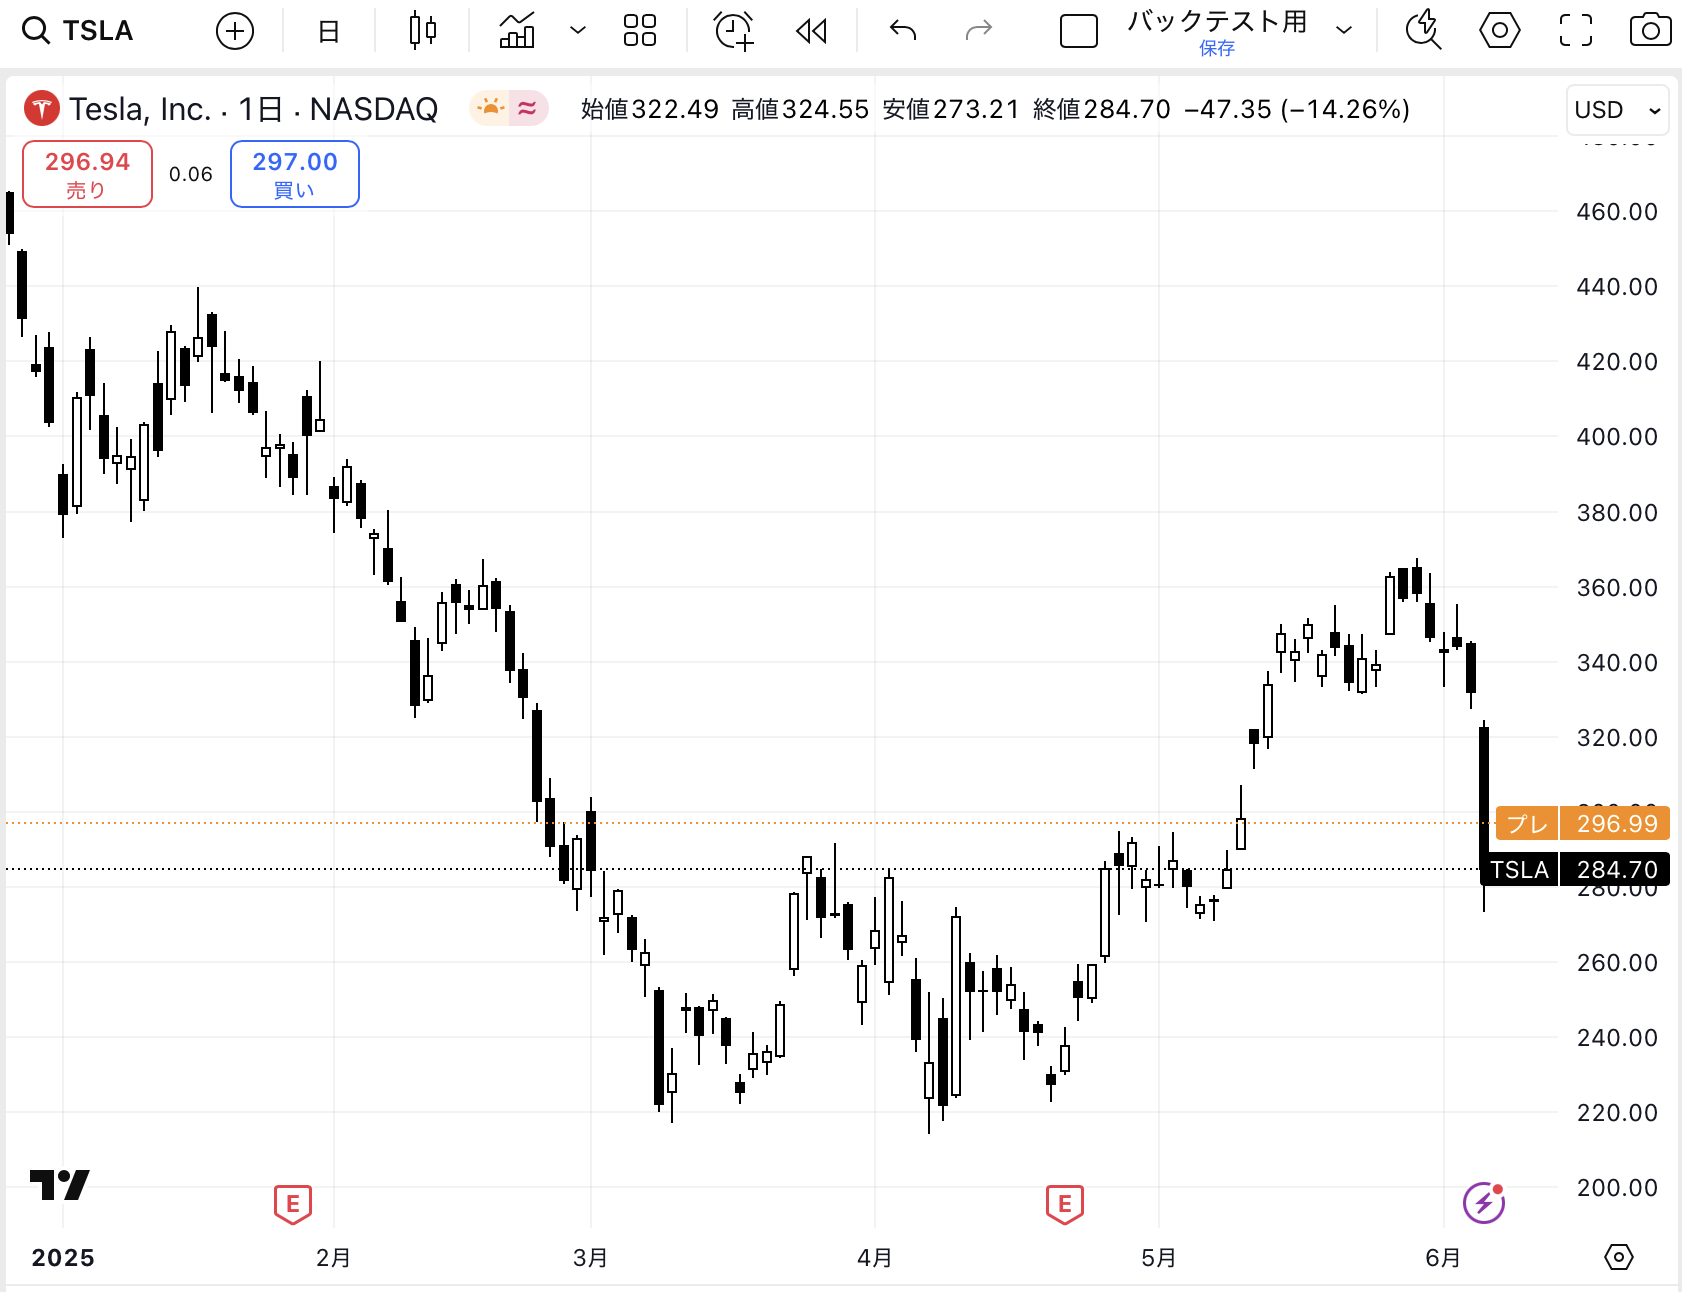This screenshot has height=1292, width=1682.
Task: Create an alert with clock icon
Action: pyautogui.click(x=734, y=31)
